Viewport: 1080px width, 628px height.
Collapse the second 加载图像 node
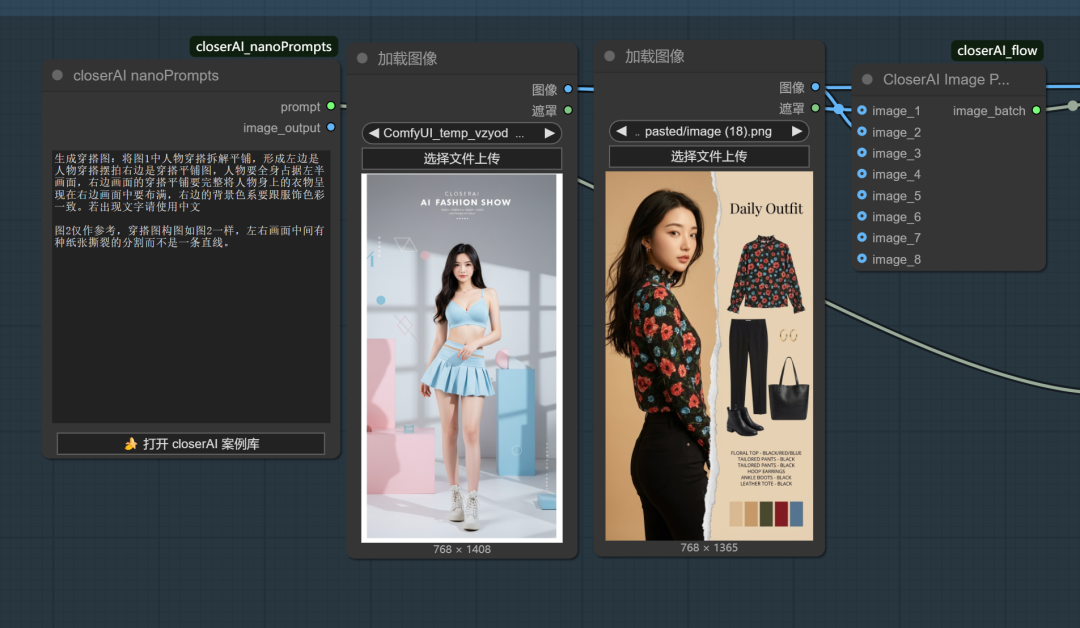610,57
